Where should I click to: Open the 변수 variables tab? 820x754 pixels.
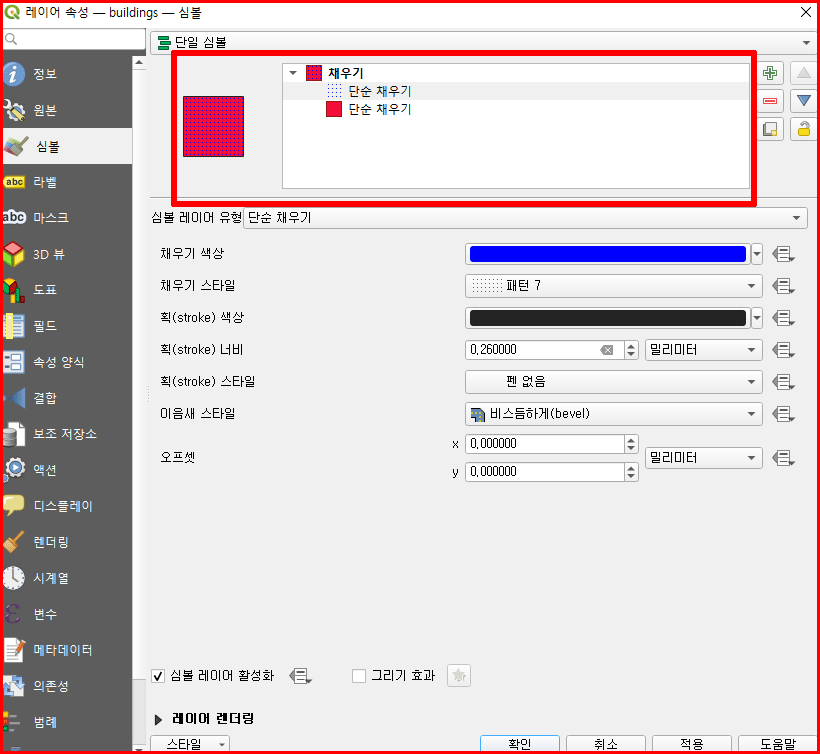(x=67, y=614)
